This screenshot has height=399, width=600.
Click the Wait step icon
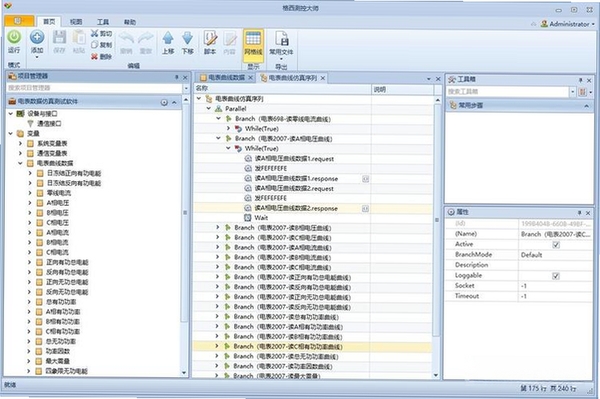pyautogui.click(x=248, y=218)
